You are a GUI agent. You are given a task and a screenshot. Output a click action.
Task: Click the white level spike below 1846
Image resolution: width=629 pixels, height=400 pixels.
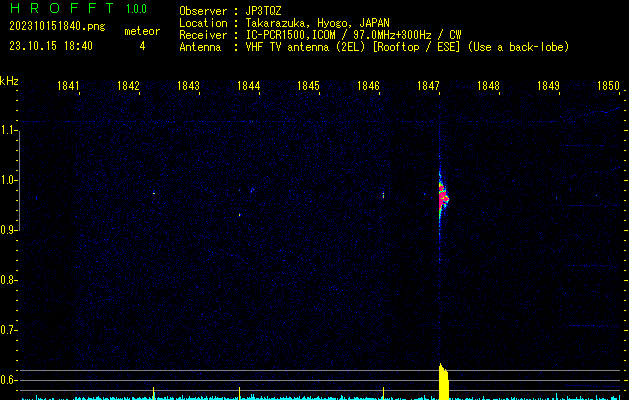click(x=384, y=390)
